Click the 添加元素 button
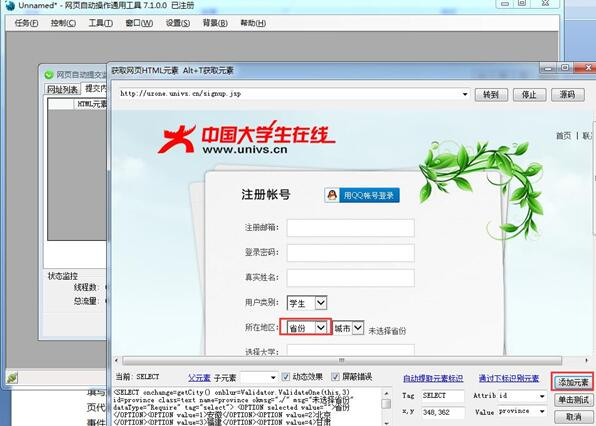 573,382
